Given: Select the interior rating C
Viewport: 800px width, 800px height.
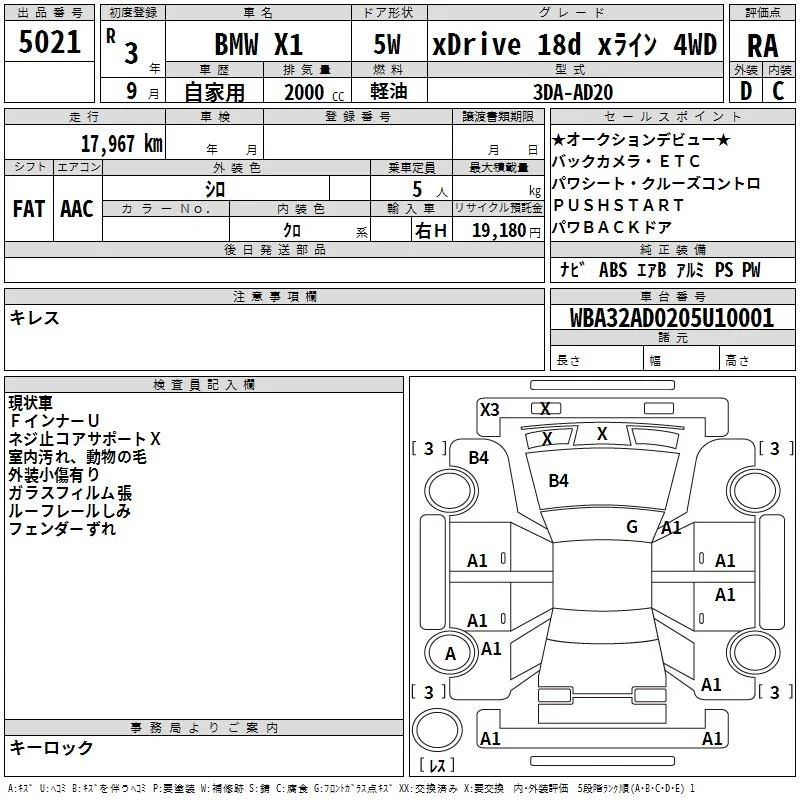Looking at the screenshot, I should pyautogui.click(x=778, y=91).
